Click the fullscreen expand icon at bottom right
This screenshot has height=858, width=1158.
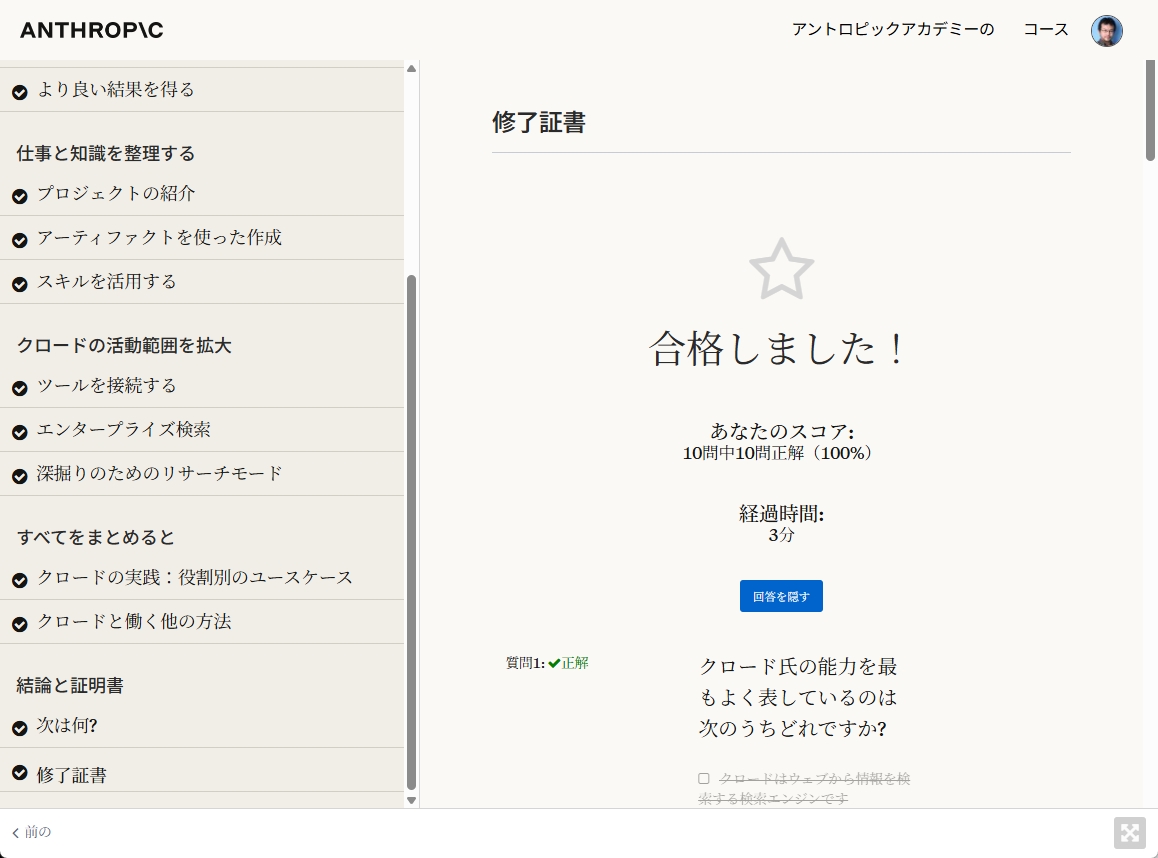[x=1129, y=832]
